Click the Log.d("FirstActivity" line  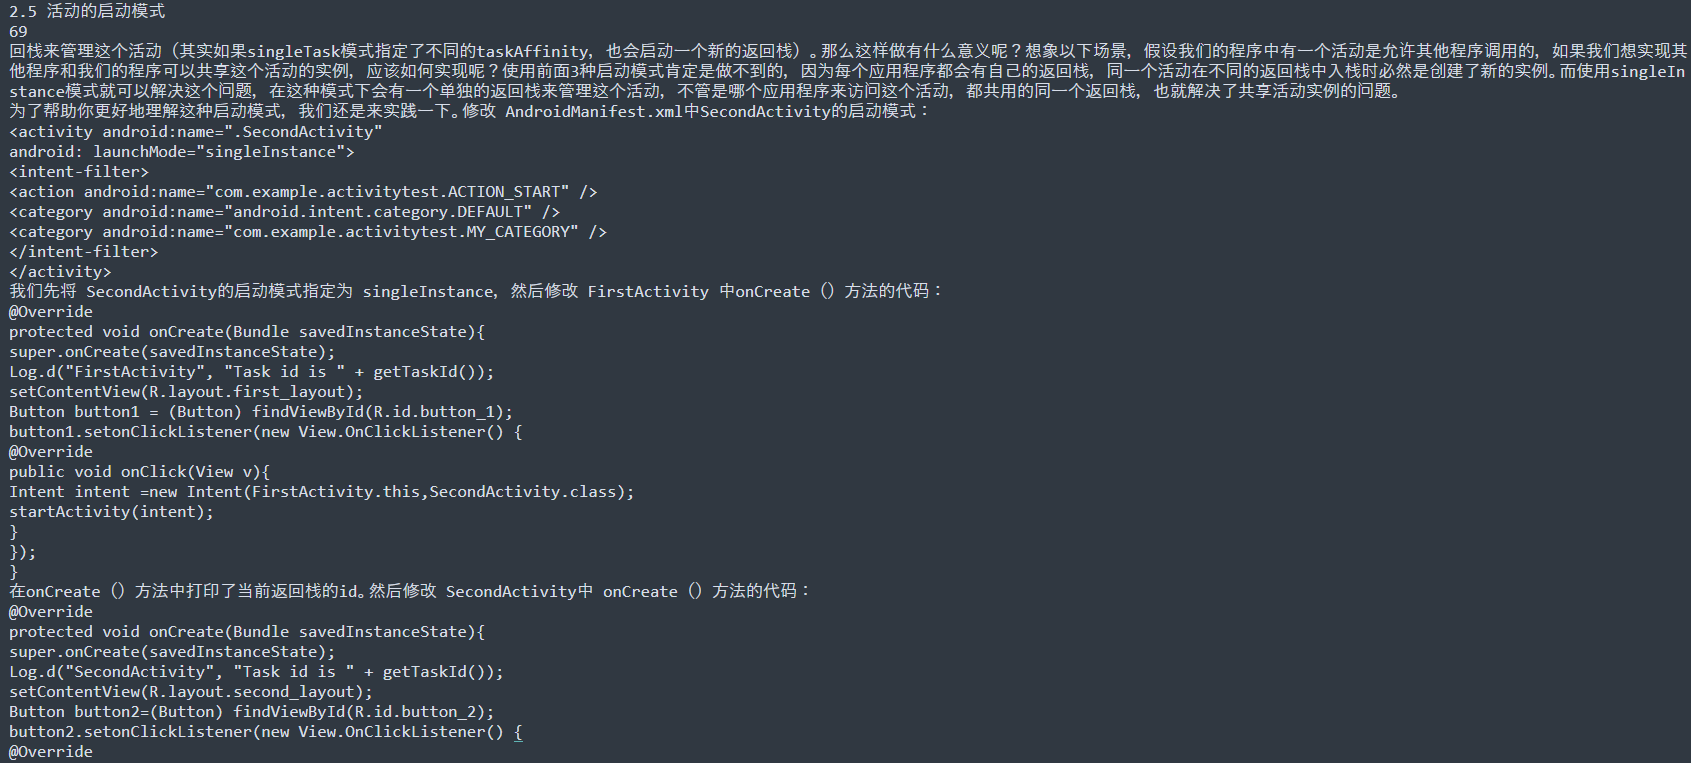pyautogui.click(x=252, y=371)
